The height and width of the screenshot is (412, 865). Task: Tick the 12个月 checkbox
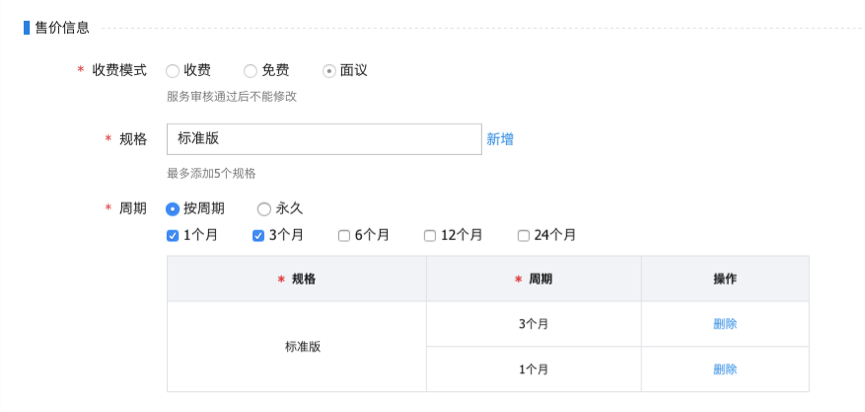pos(430,236)
